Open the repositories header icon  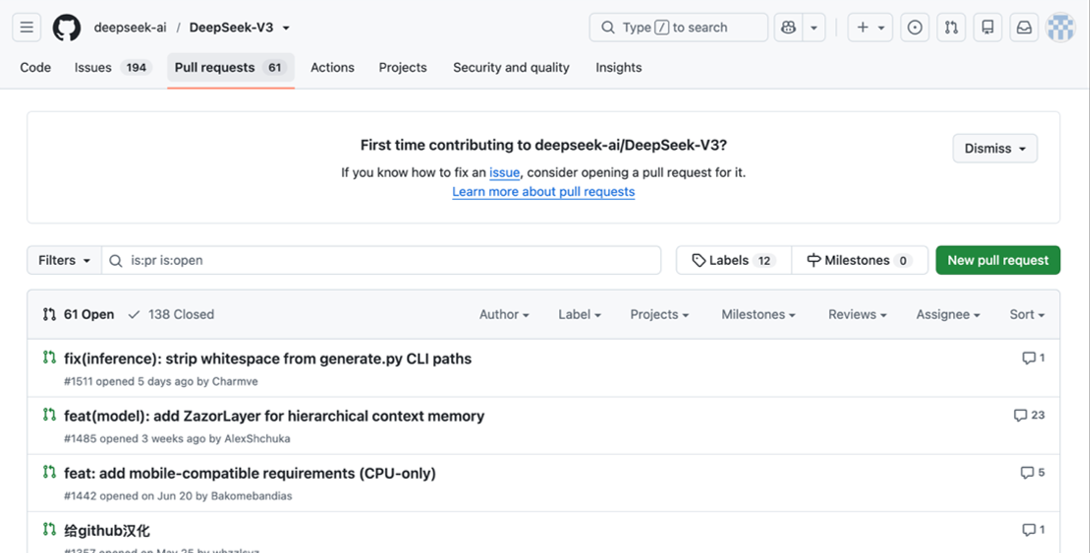(x=988, y=28)
